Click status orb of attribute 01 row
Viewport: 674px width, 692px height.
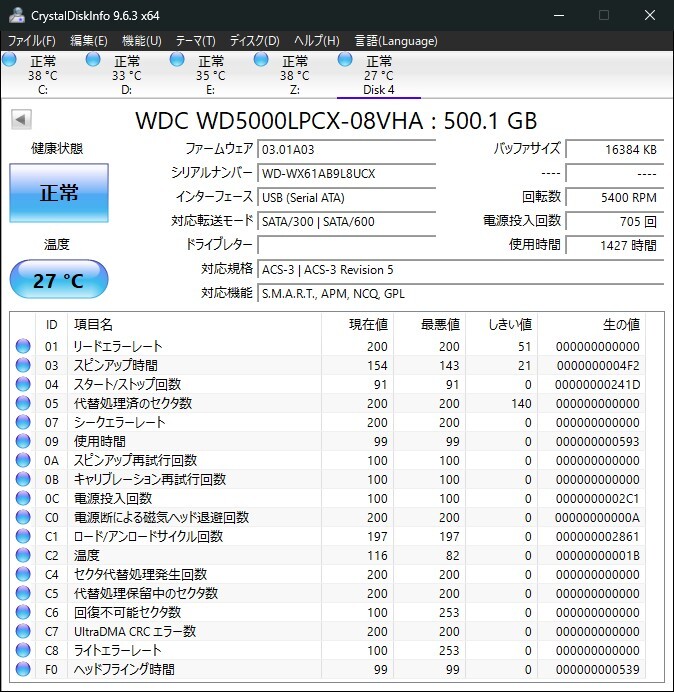coord(23,346)
